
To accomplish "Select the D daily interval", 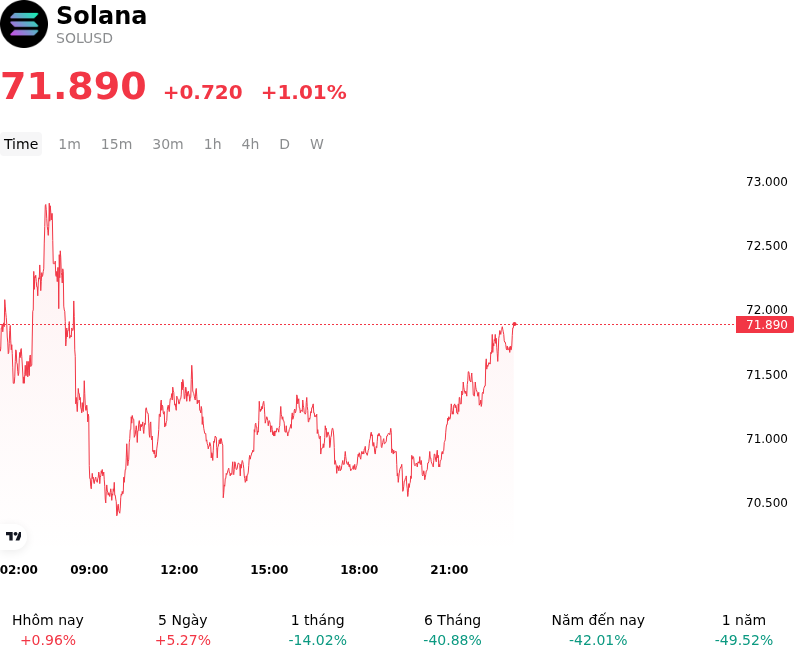I will (x=285, y=144).
